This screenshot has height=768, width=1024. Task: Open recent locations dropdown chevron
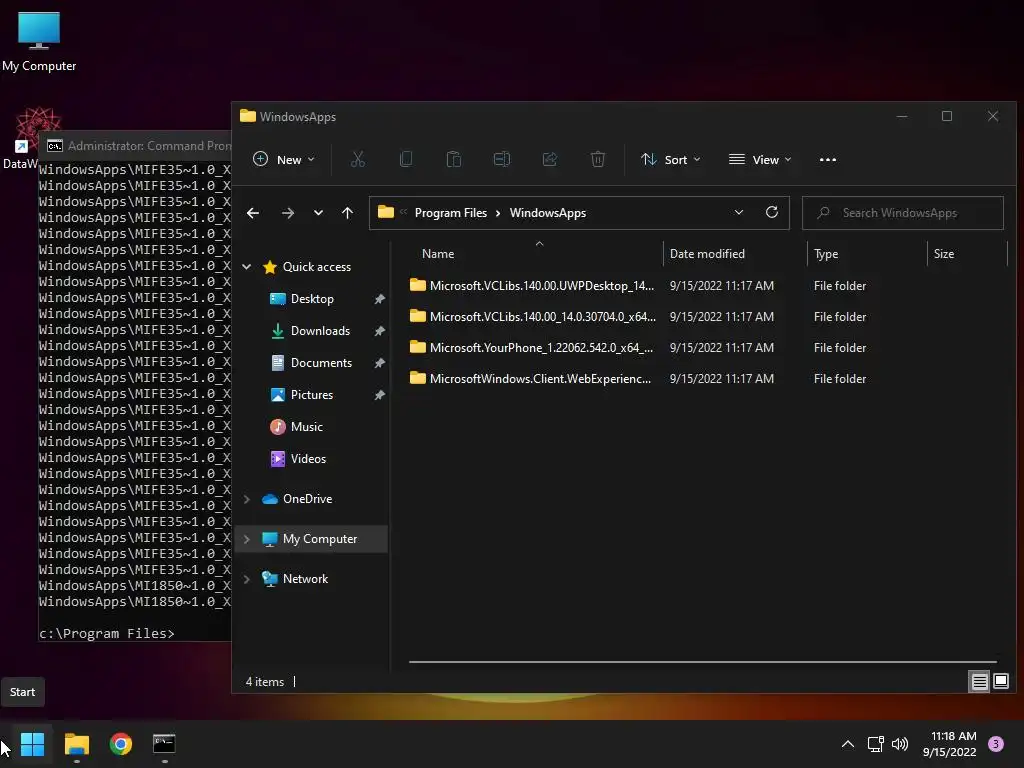318,213
